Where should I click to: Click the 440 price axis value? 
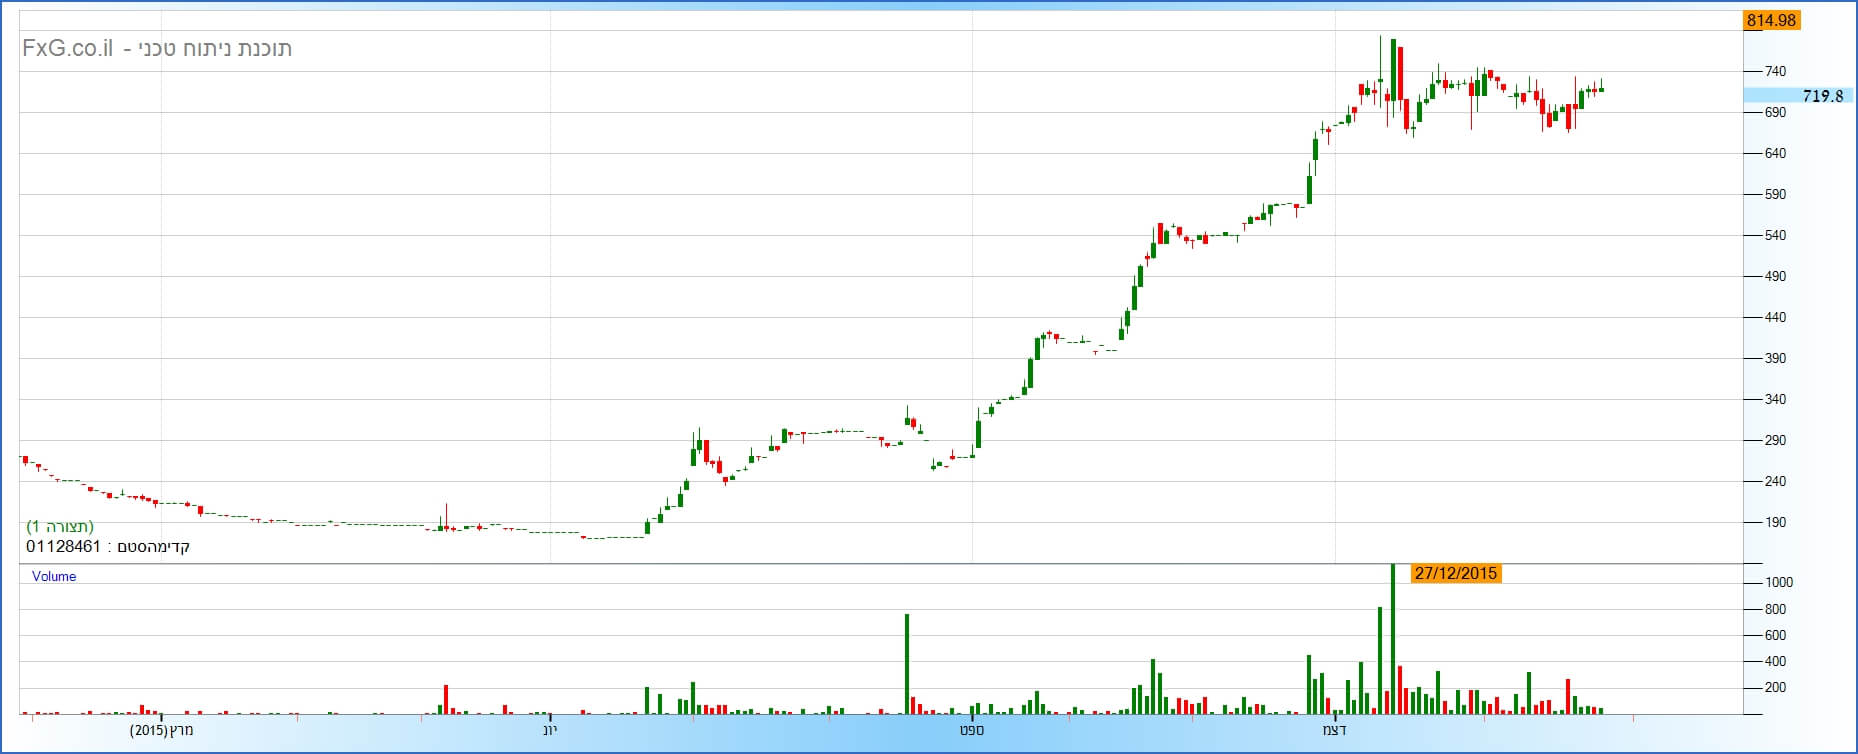(x=1775, y=318)
